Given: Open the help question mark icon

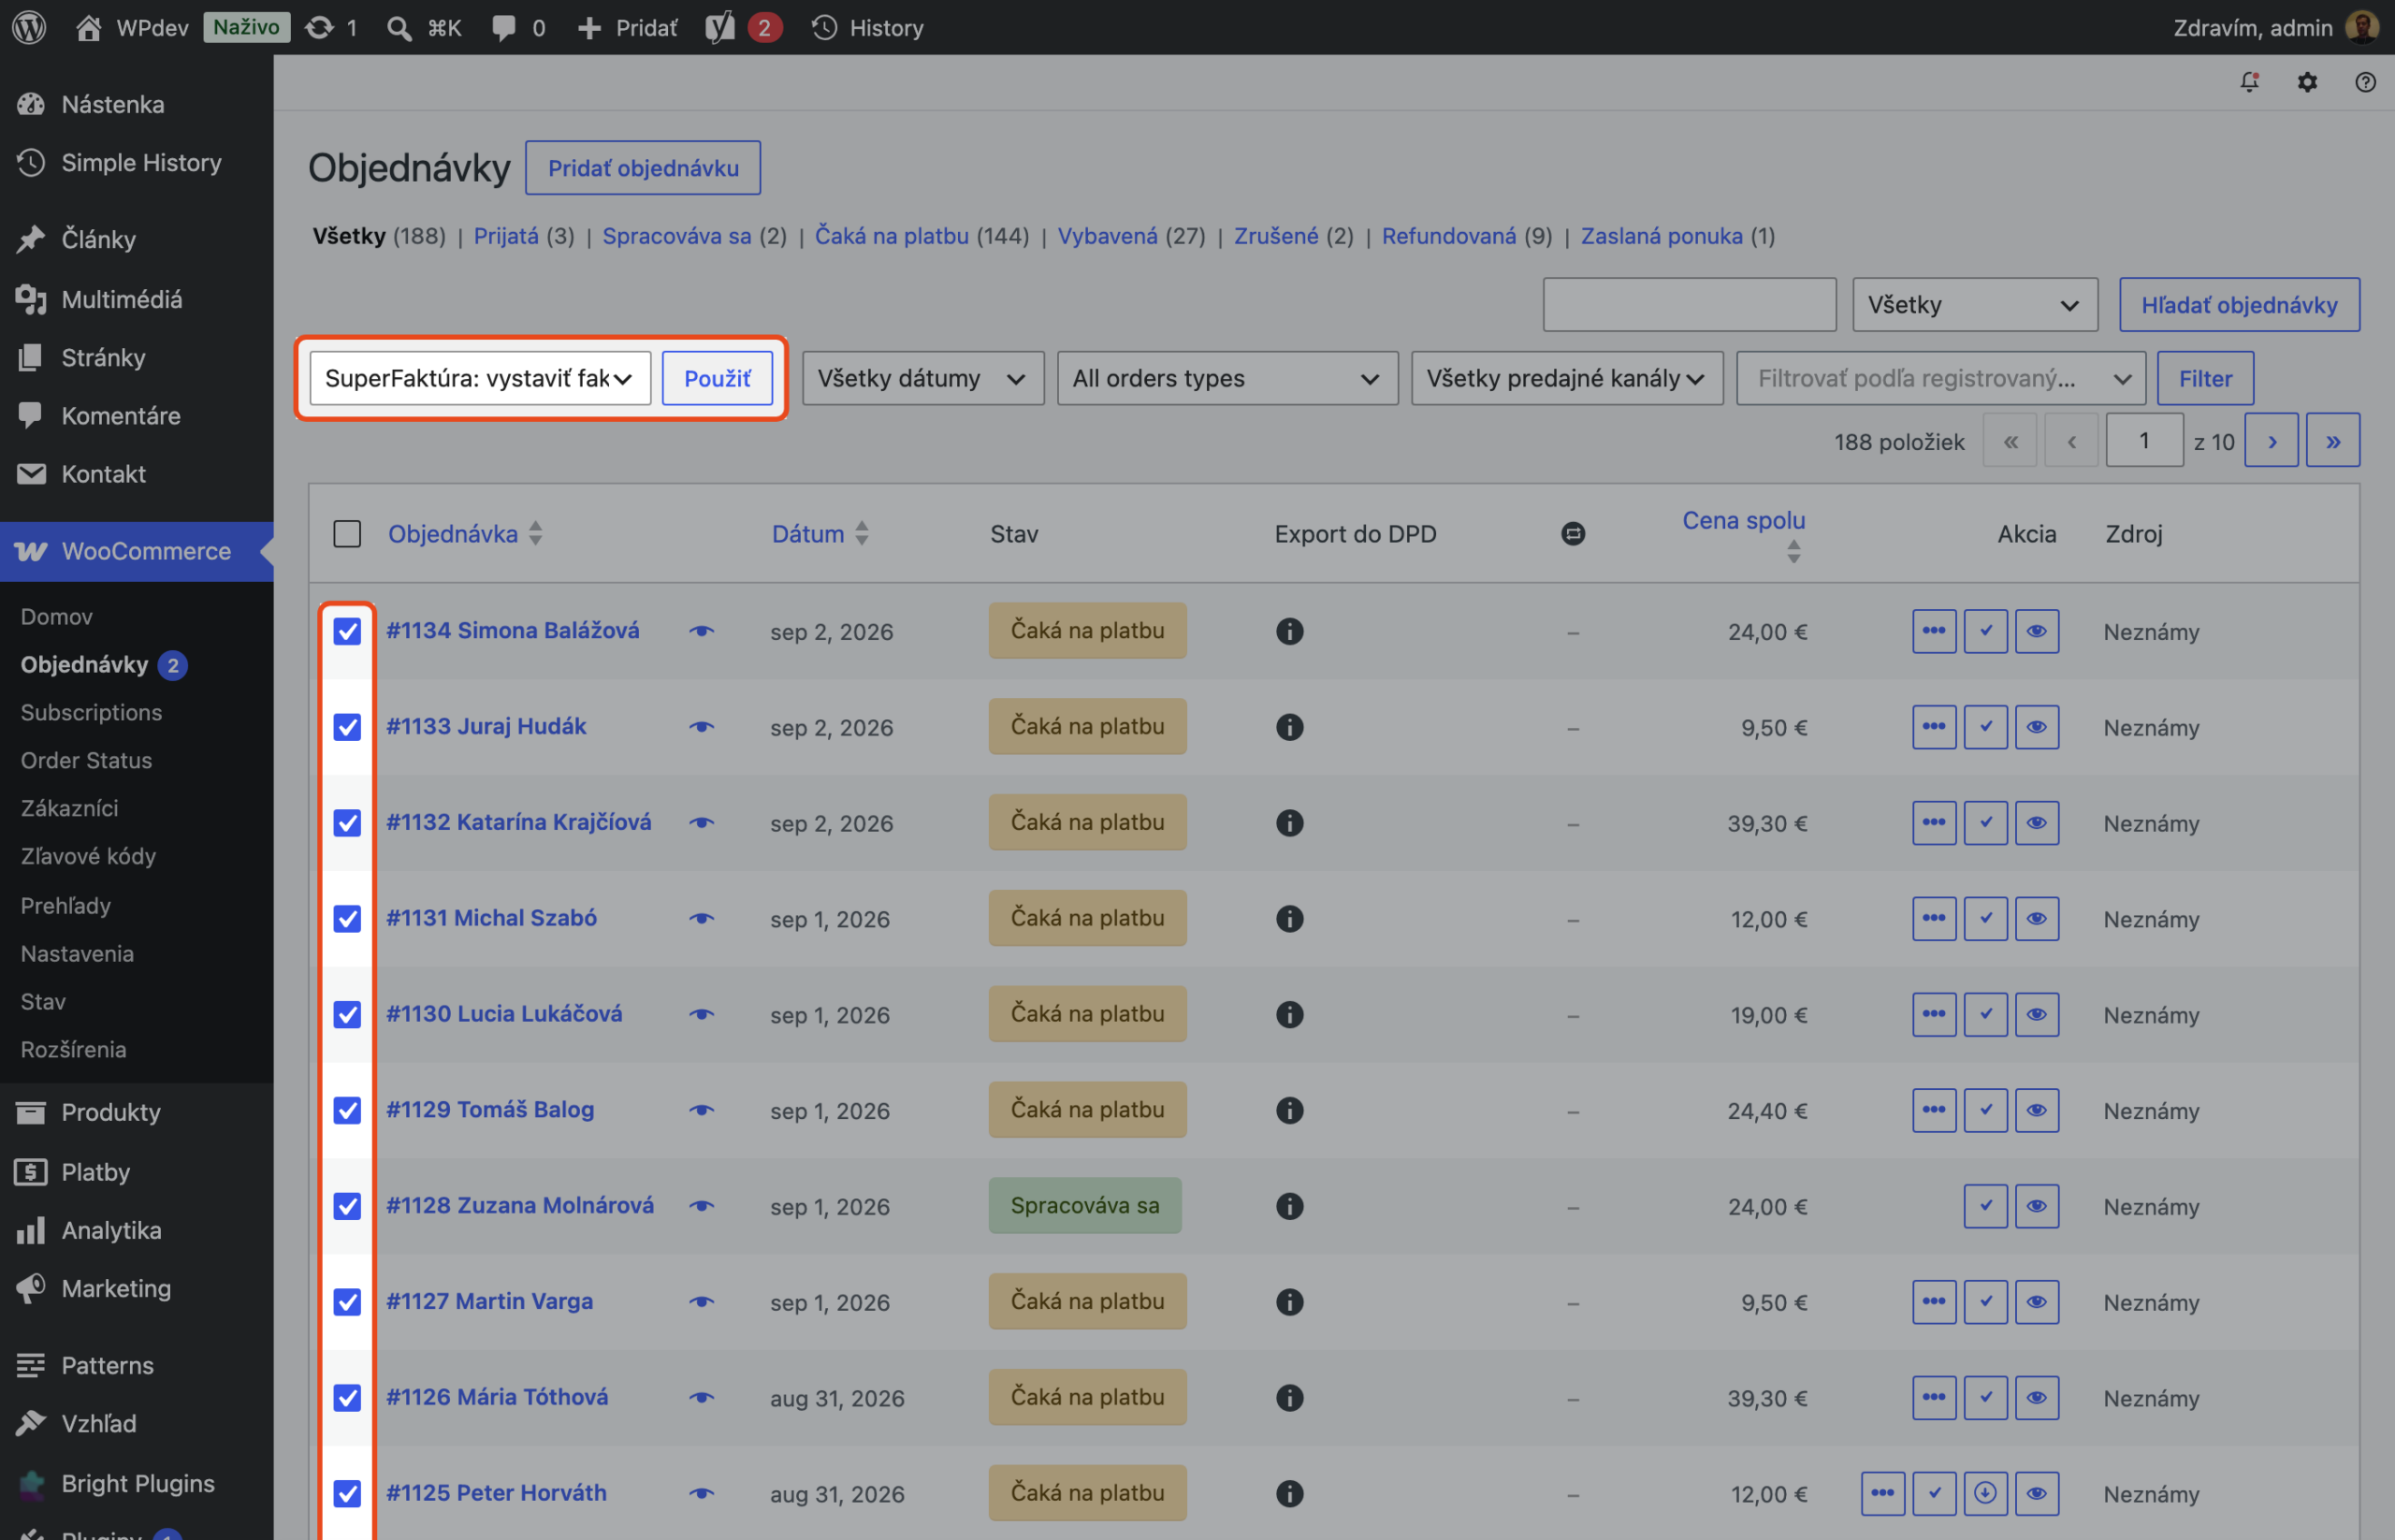Looking at the screenshot, I should [2365, 82].
